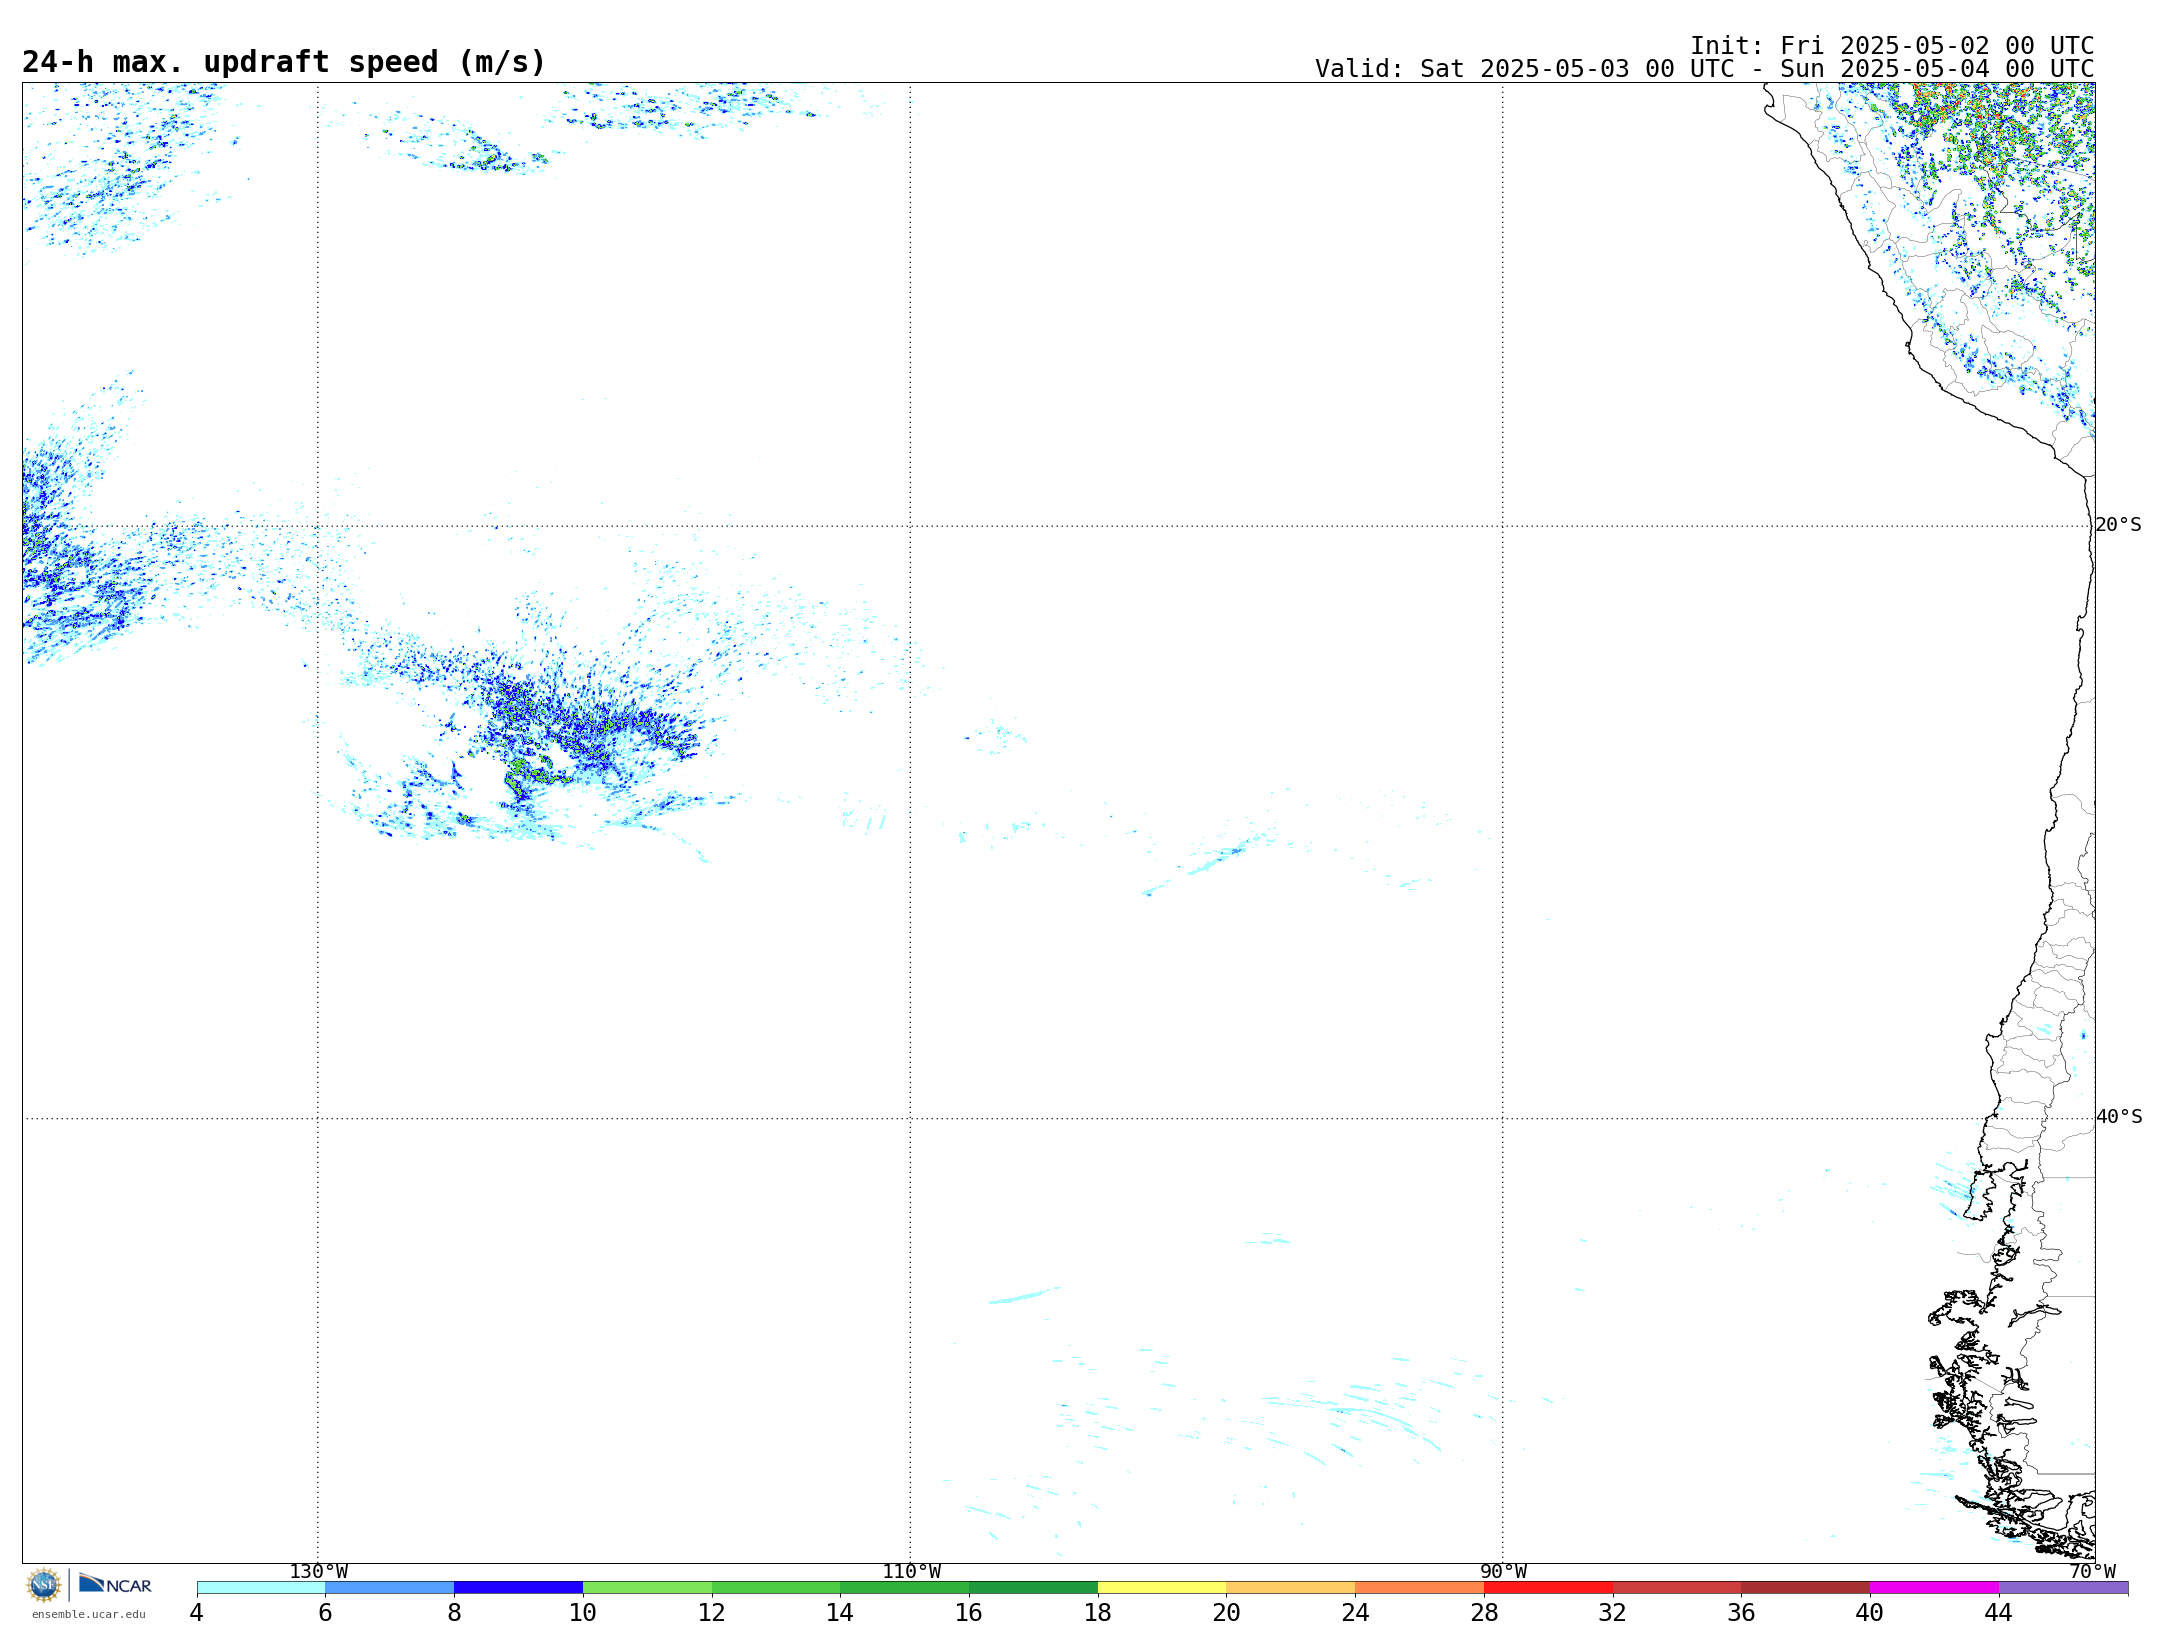Click the dark green 16-18 colorbar segment
This screenshot has width=2160, height=1626.
click(1033, 1588)
